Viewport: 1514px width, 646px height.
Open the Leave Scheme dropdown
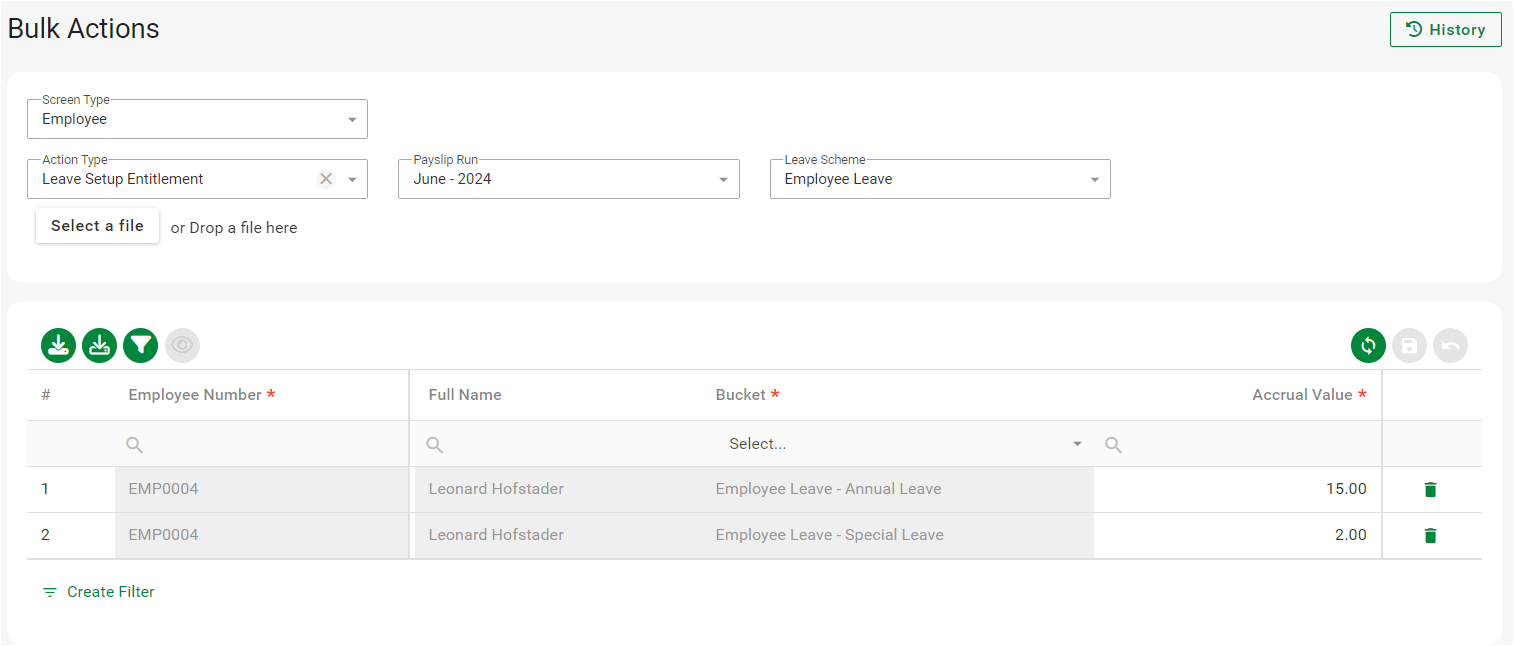pos(939,179)
